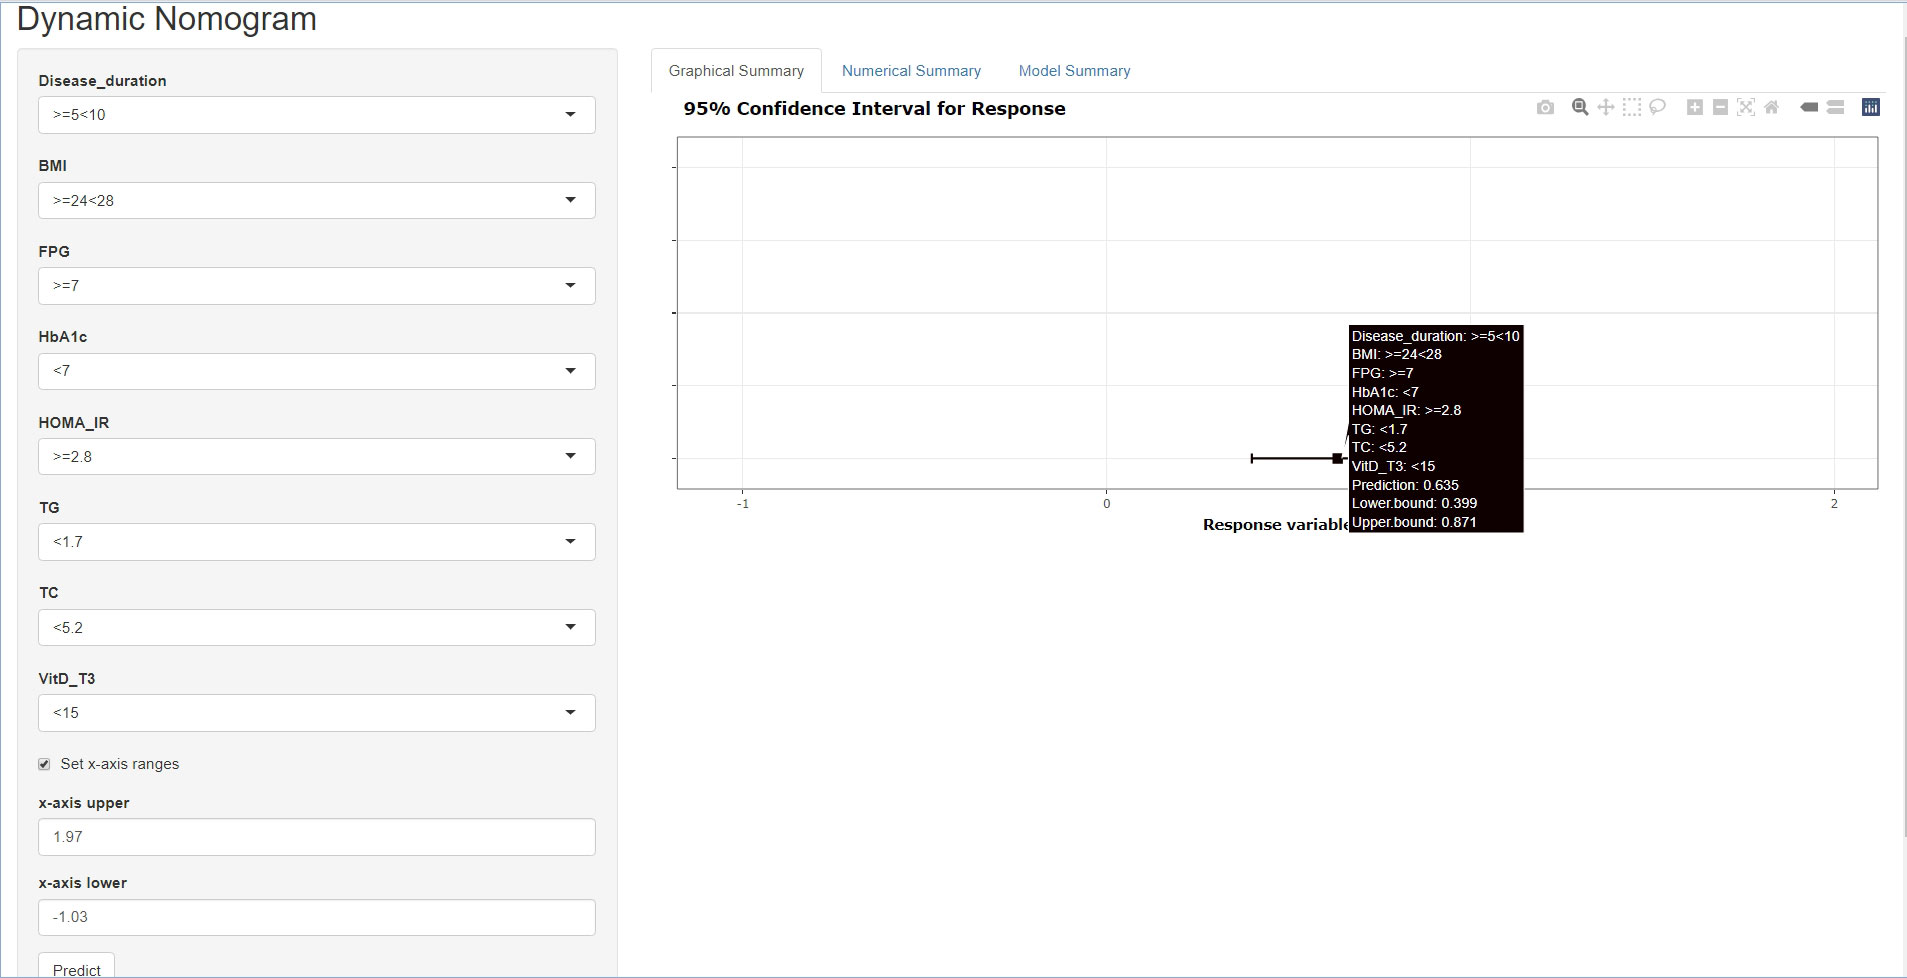
Task: Switch to the Model Summary tab
Action: pos(1074,71)
